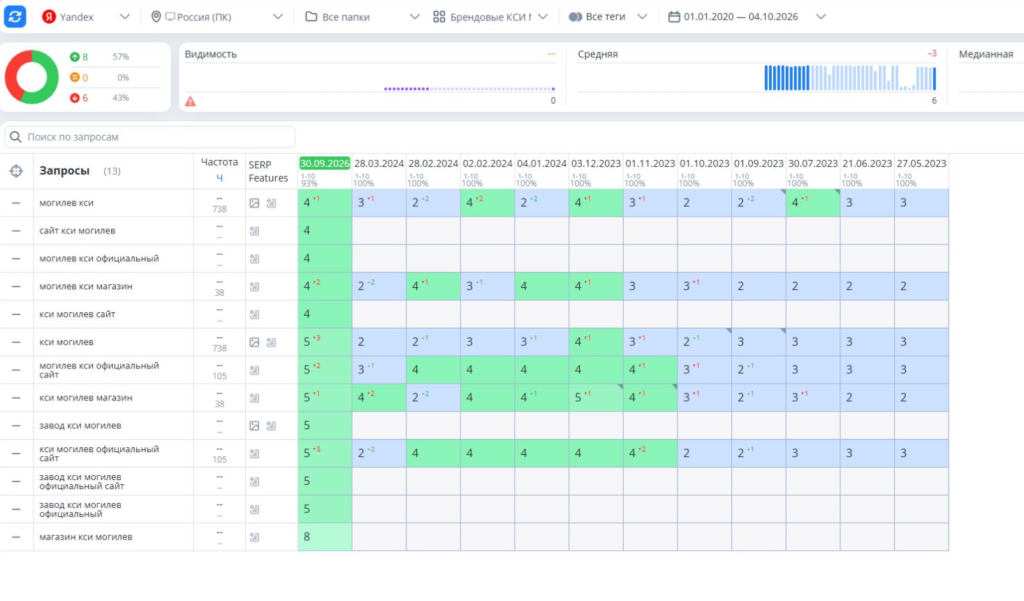The width and height of the screenshot is (1024, 601).
Task: Click the Средняя blue bar chart
Action: pyautogui.click(x=850, y=78)
